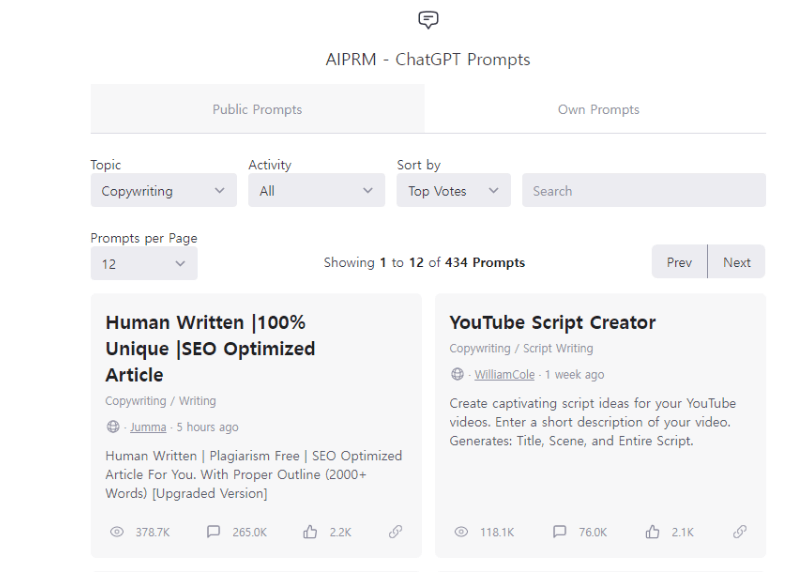Open the Activity dropdown showing All
The width and height of the screenshot is (789, 578).
[x=317, y=191]
